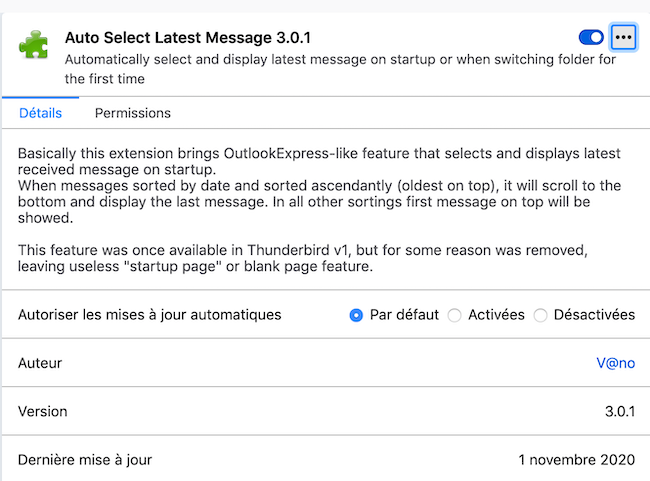This screenshot has width=650, height=481.
Task: Switch to the Détails tab
Action: pos(40,113)
